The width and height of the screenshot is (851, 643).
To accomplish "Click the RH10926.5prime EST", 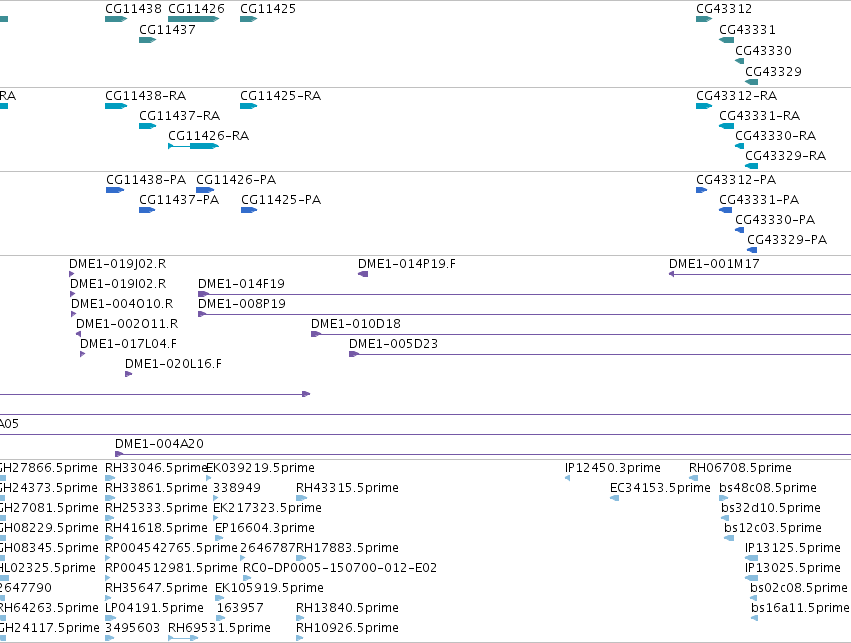I will (x=300, y=639).
